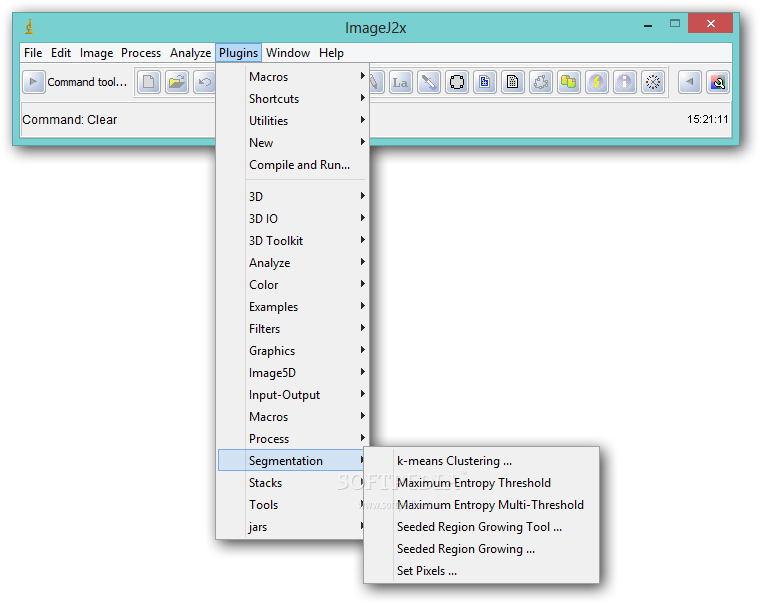Screen dimensions: 760x604
Task: Click the gray dotted polygon toolbar icon
Action: pos(541,82)
